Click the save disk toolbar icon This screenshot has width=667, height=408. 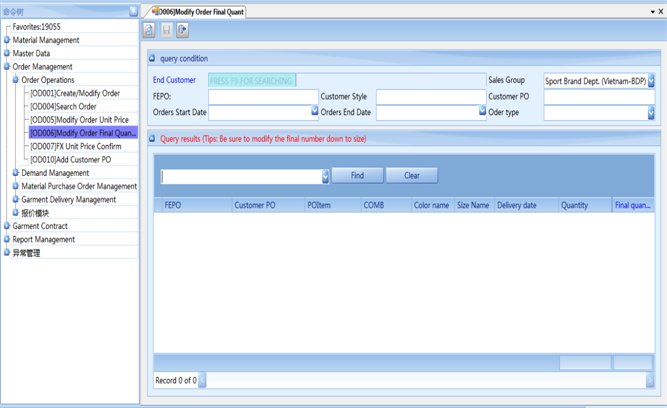tap(166, 31)
